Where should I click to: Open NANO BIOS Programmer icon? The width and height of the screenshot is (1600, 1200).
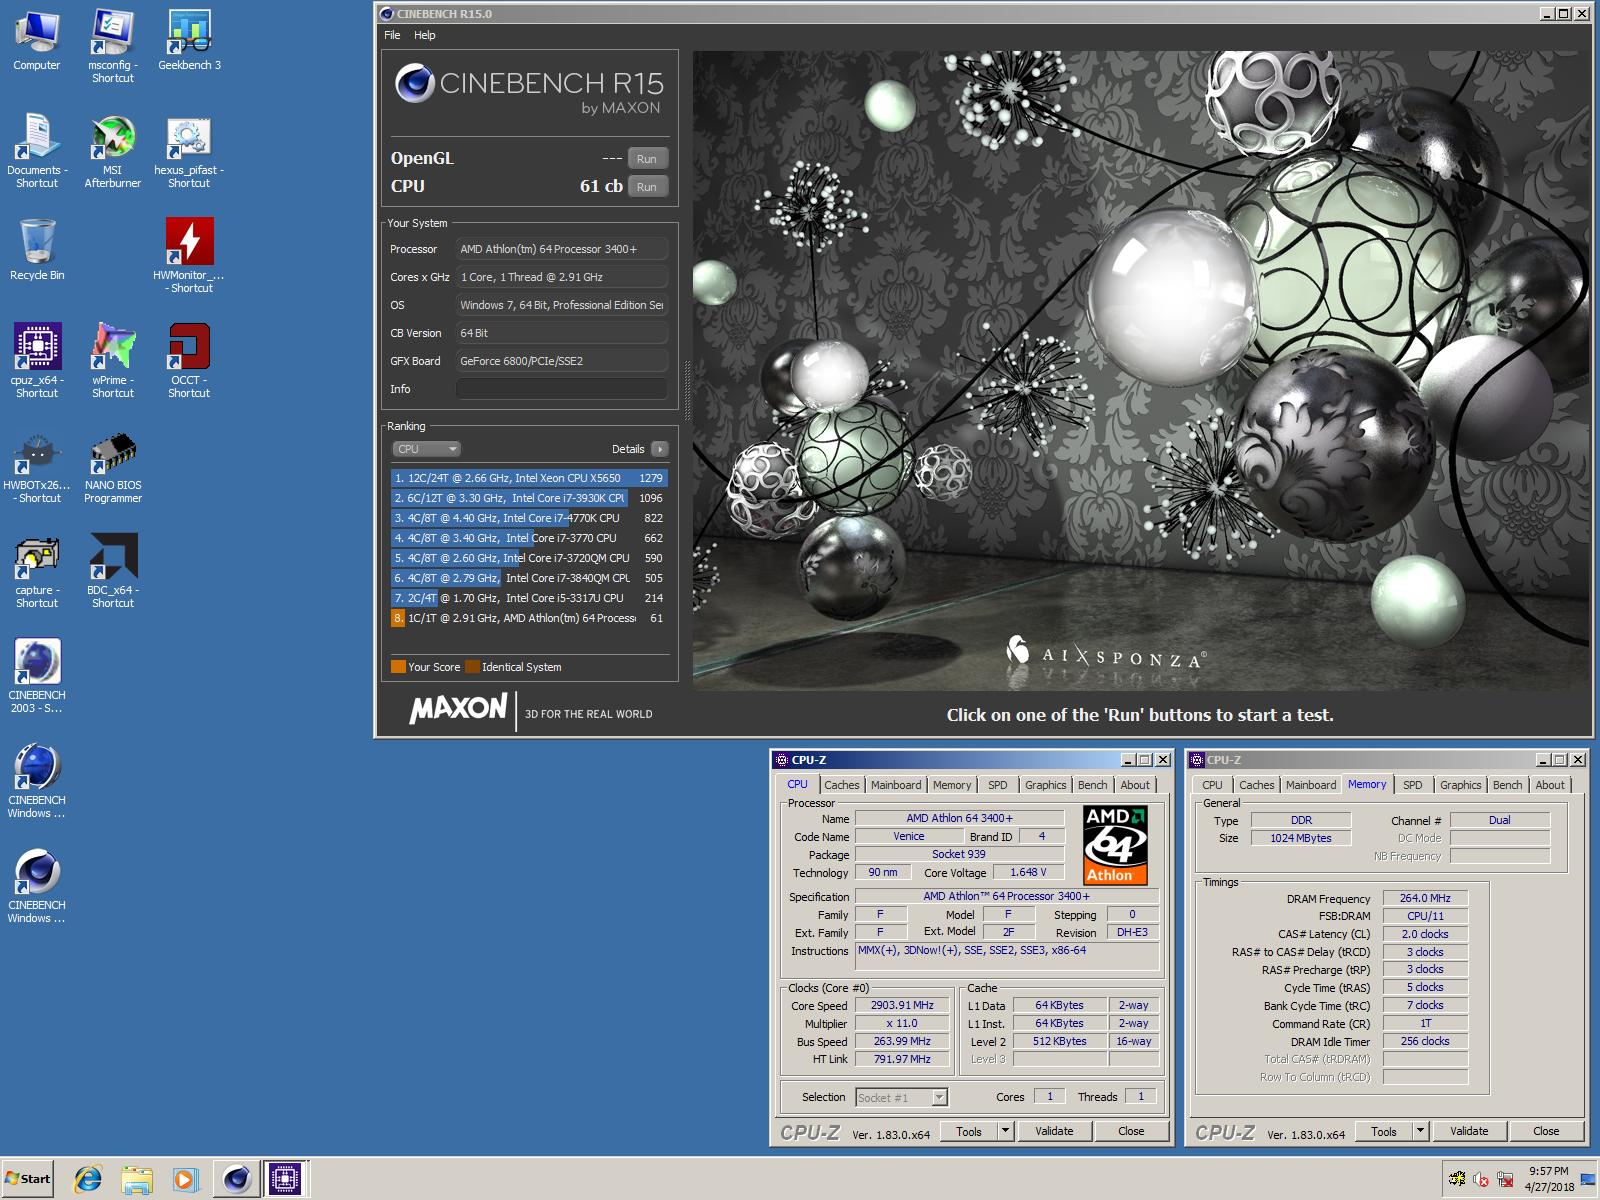113,466
